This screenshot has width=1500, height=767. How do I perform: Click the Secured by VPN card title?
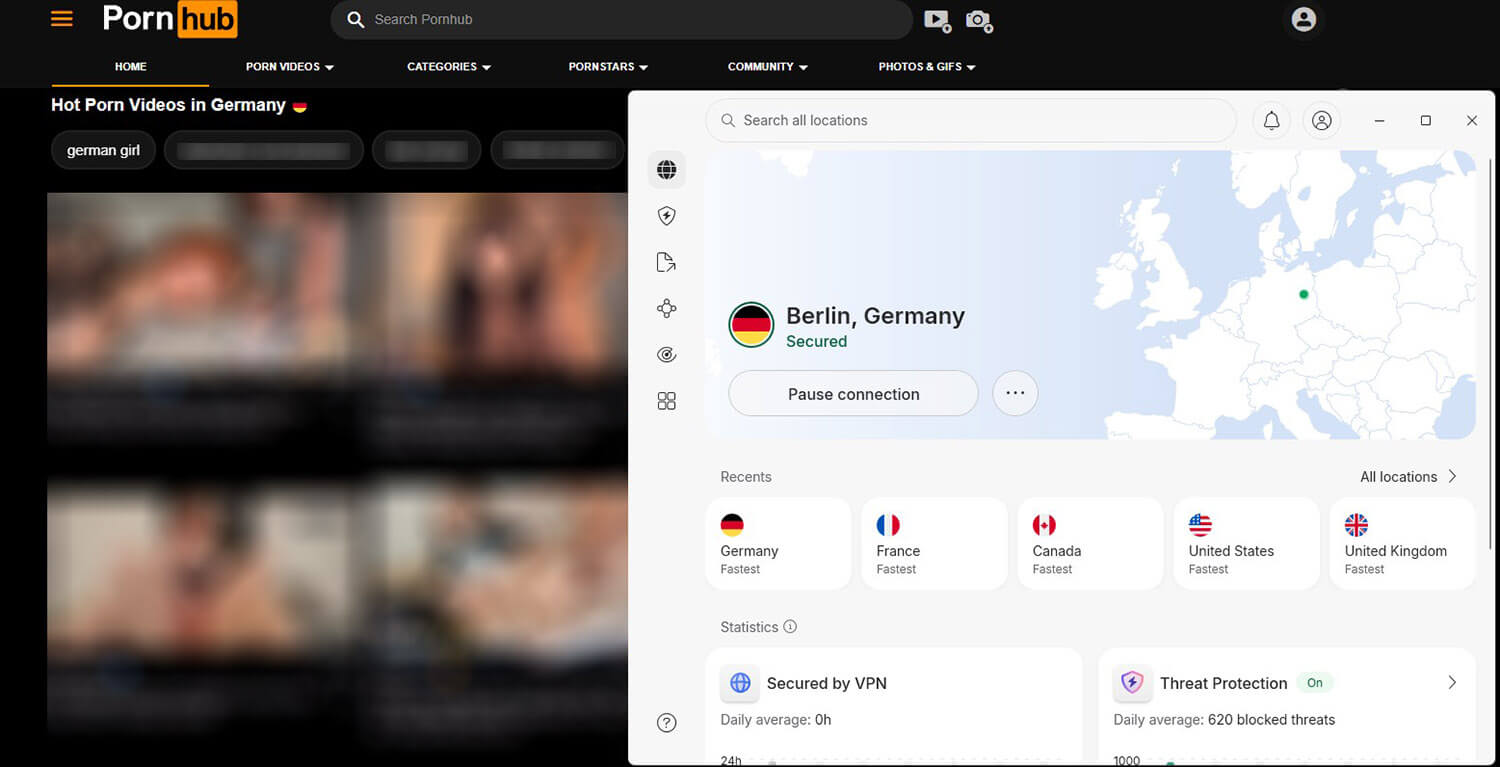[x=827, y=683]
